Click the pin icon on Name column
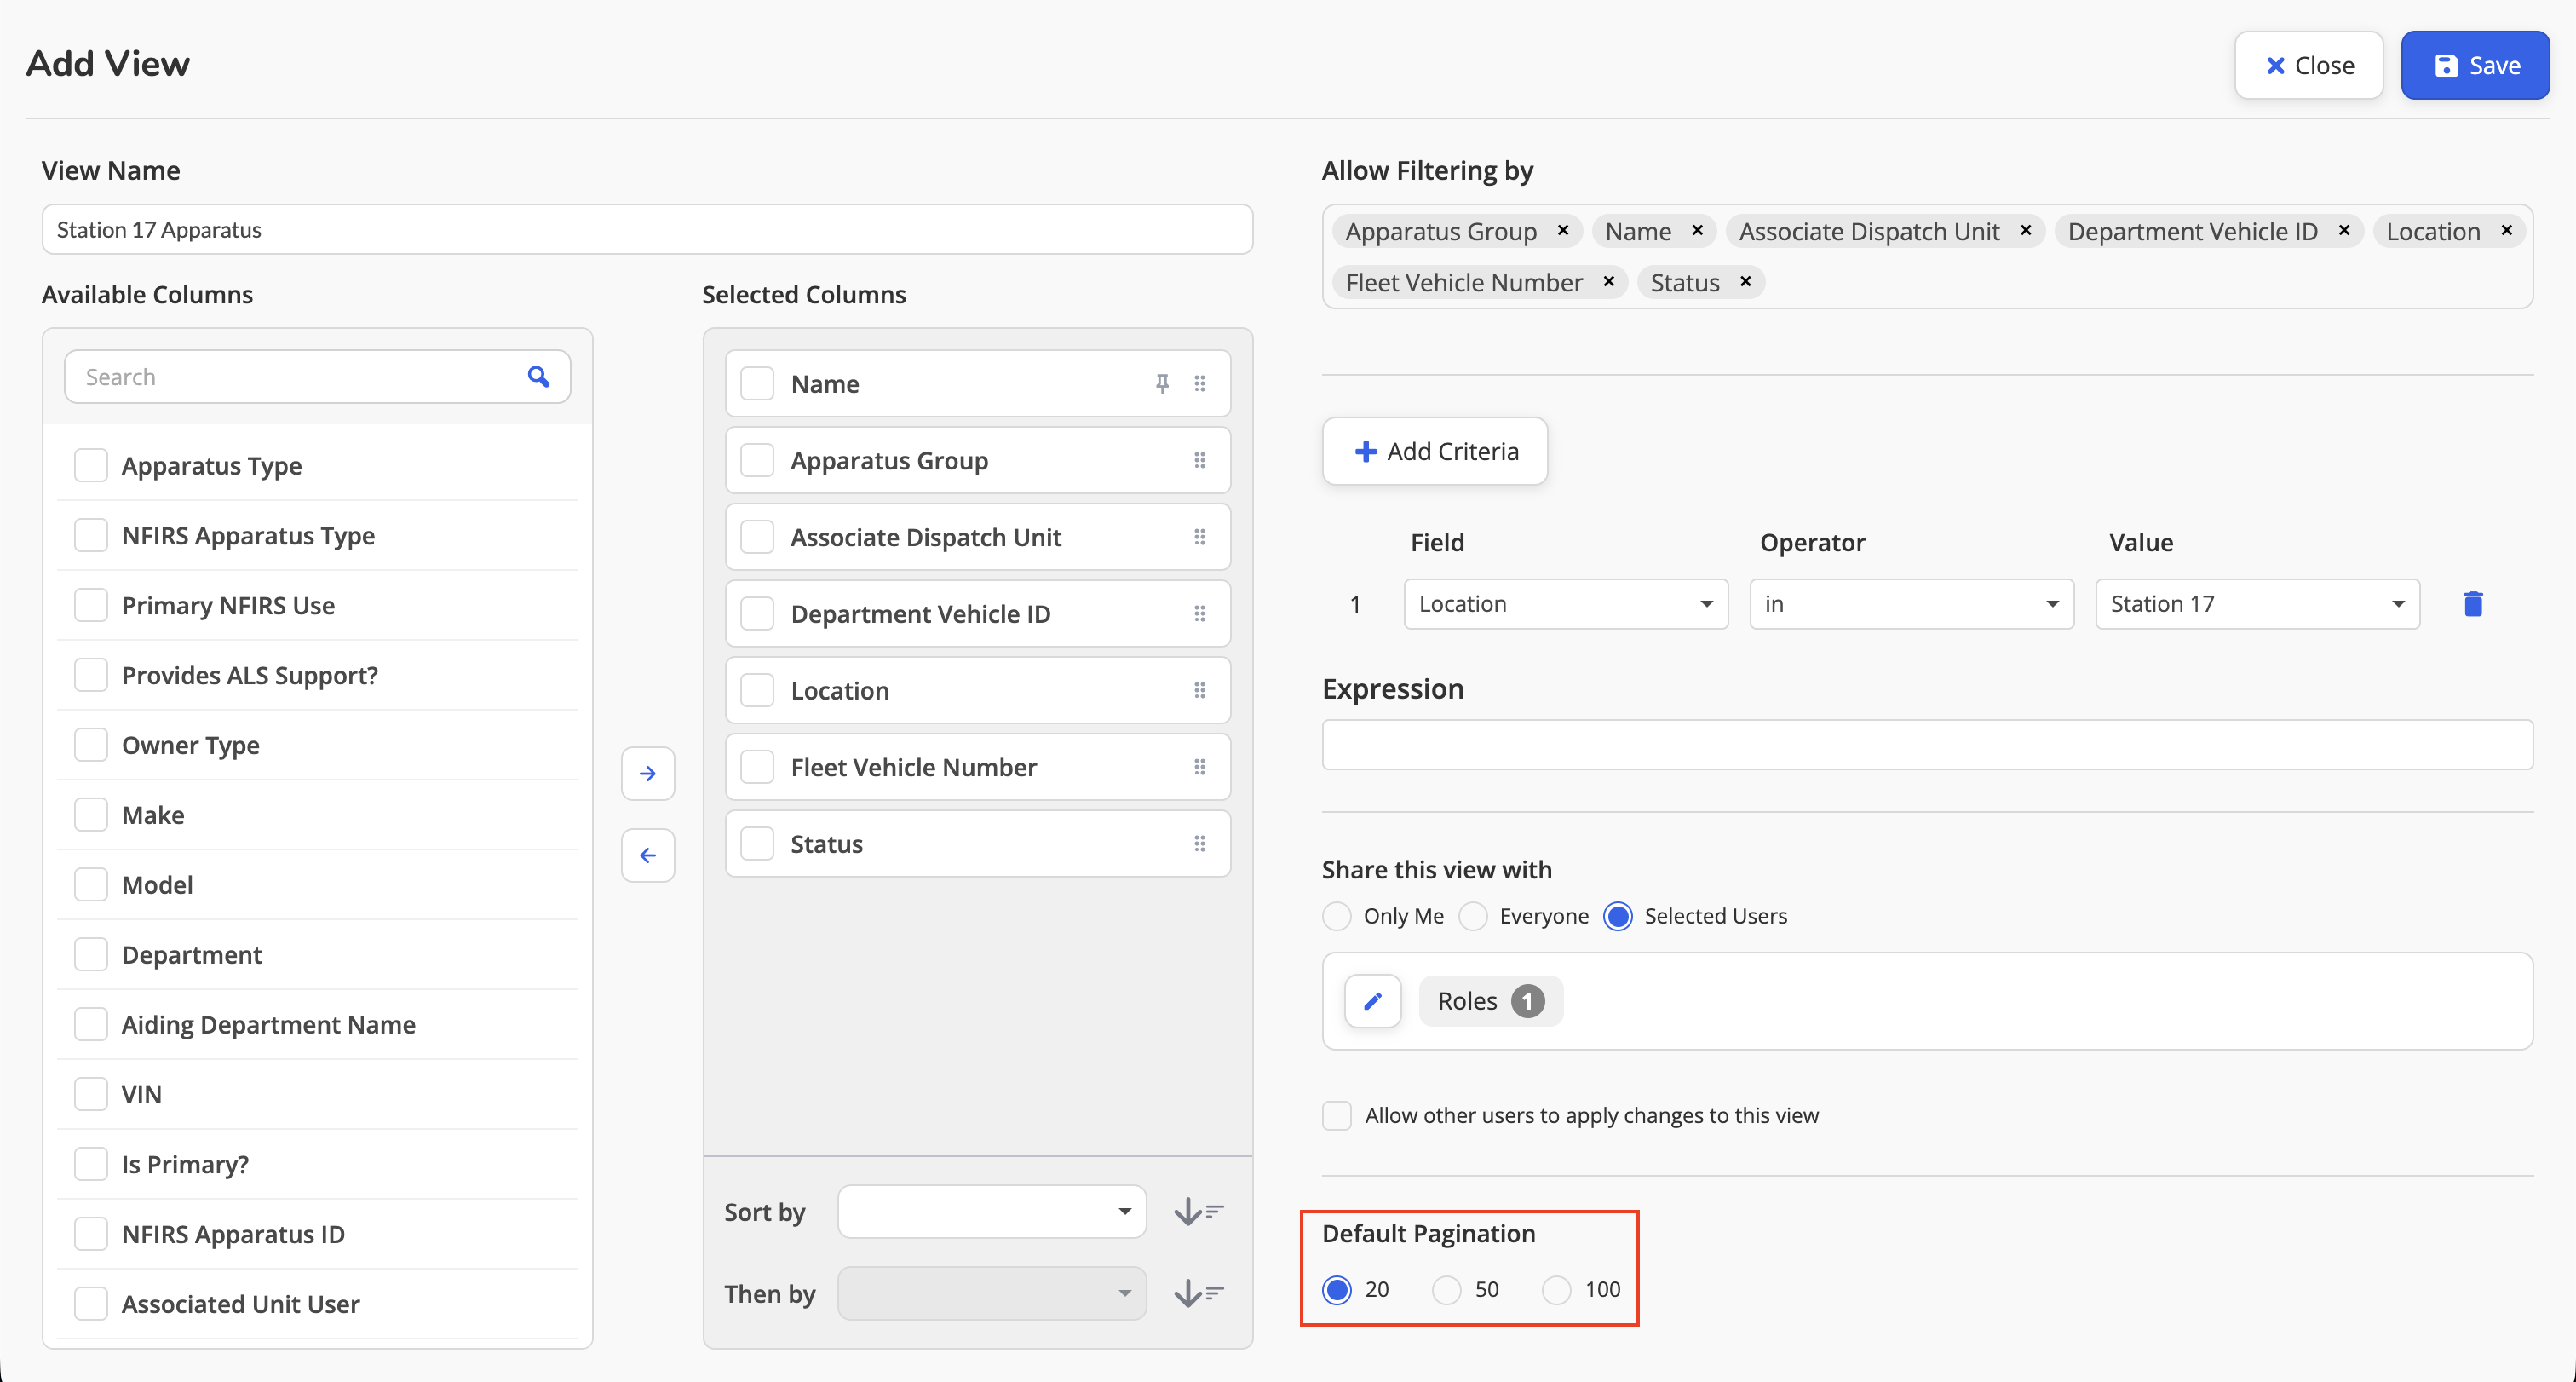The height and width of the screenshot is (1382, 2576). pos(1161,383)
